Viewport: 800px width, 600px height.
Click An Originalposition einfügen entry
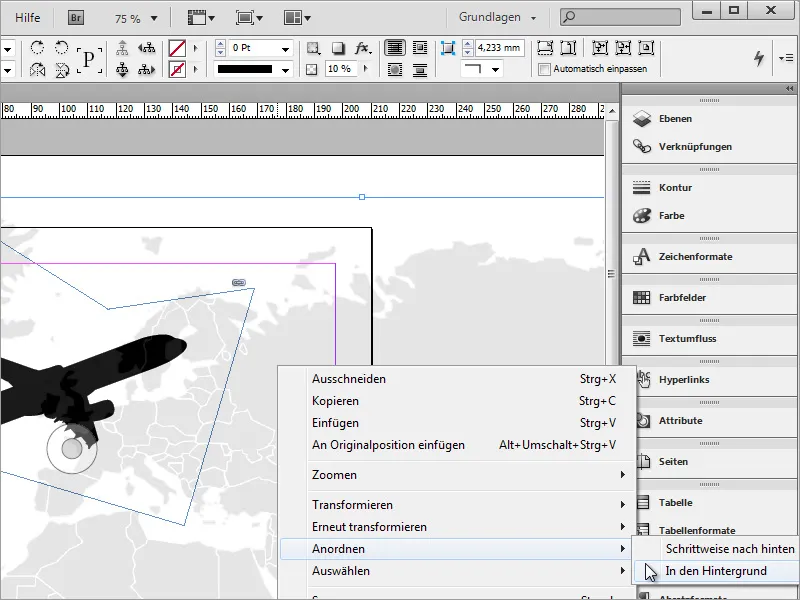click(388, 445)
